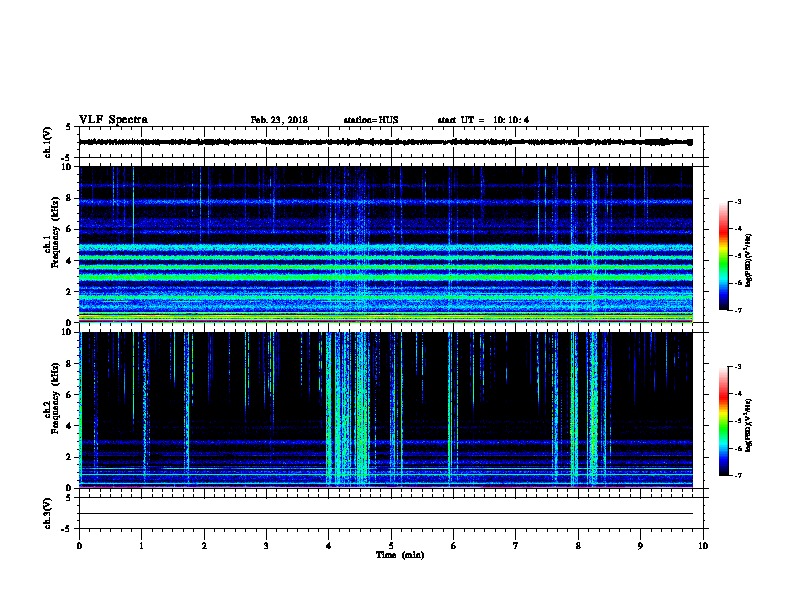Viewport: 792px width, 612px height.
Task: Click the 'ch.1(V)' axis label
Action: 48,142
